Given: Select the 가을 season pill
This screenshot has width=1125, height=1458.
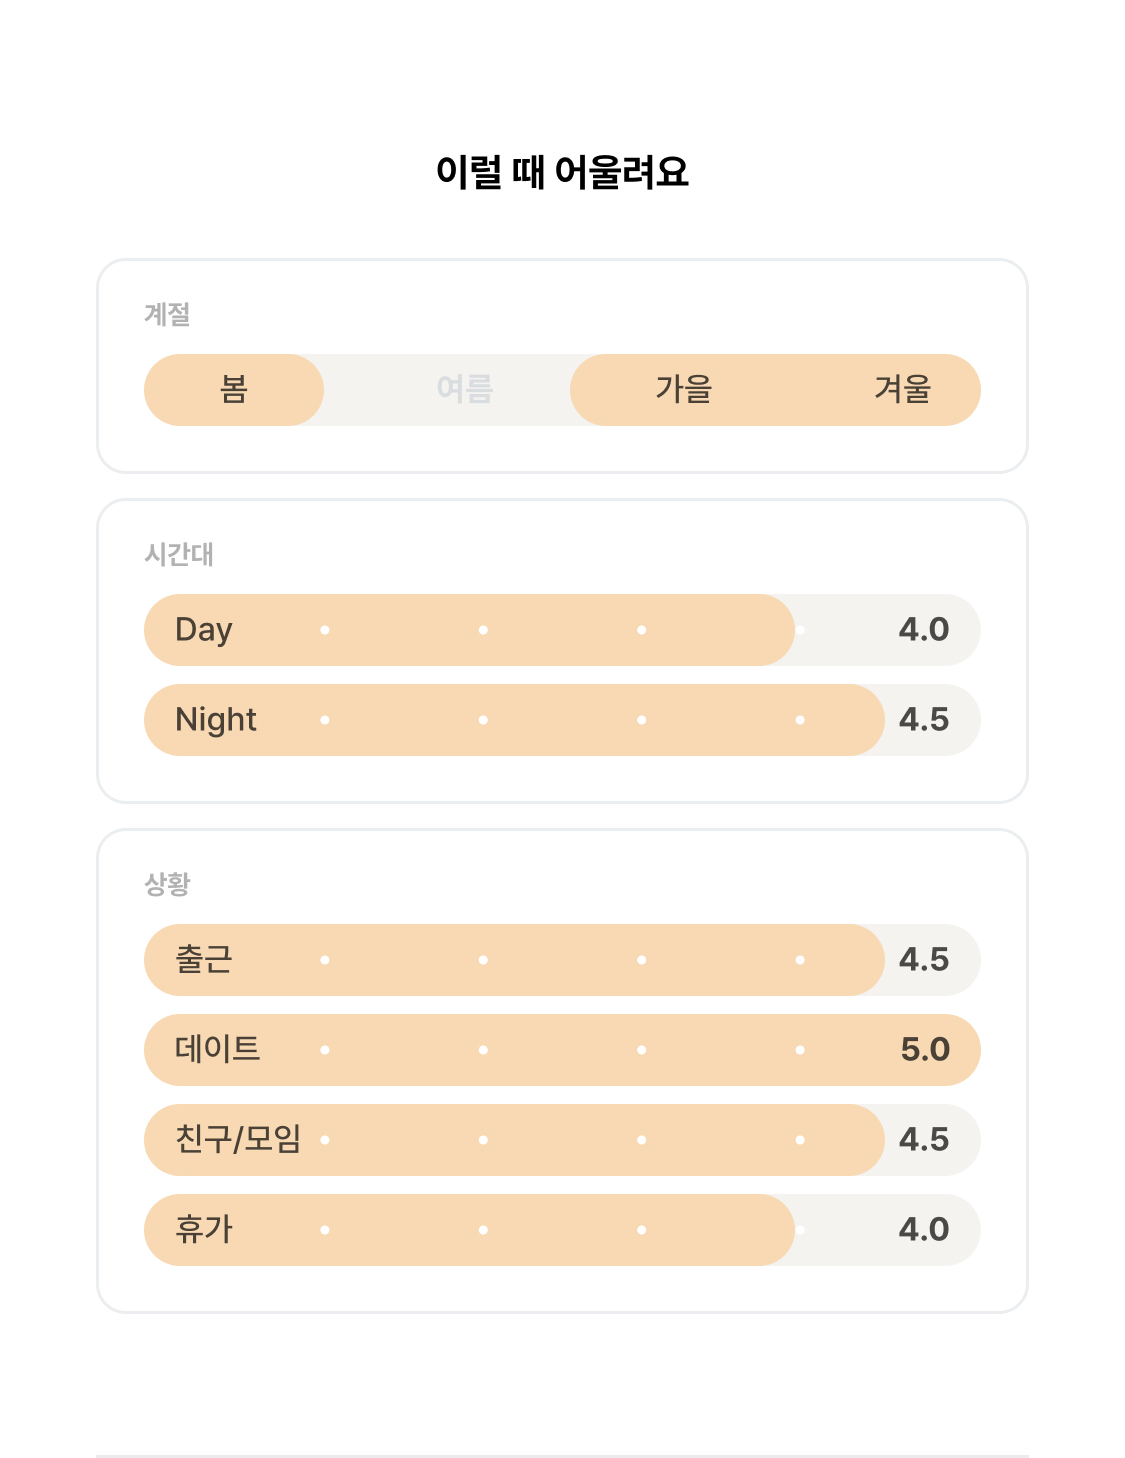Looking at the screenshot, I should [x=684, y=390].
